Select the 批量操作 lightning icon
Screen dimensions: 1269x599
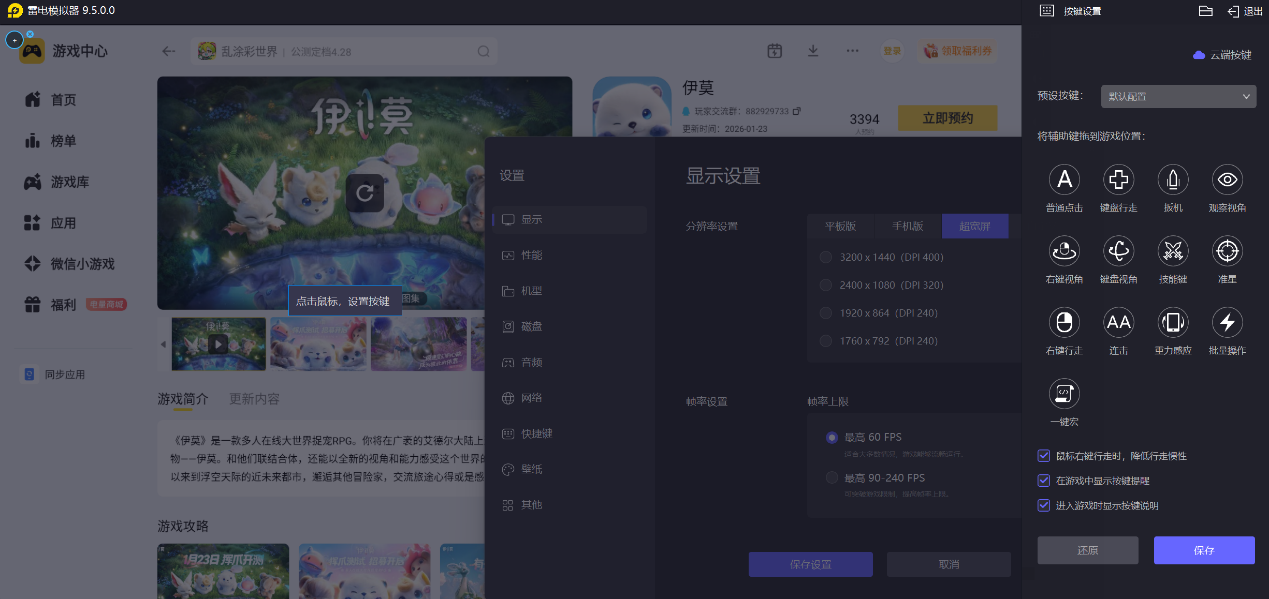click(x=1227, y=322)
